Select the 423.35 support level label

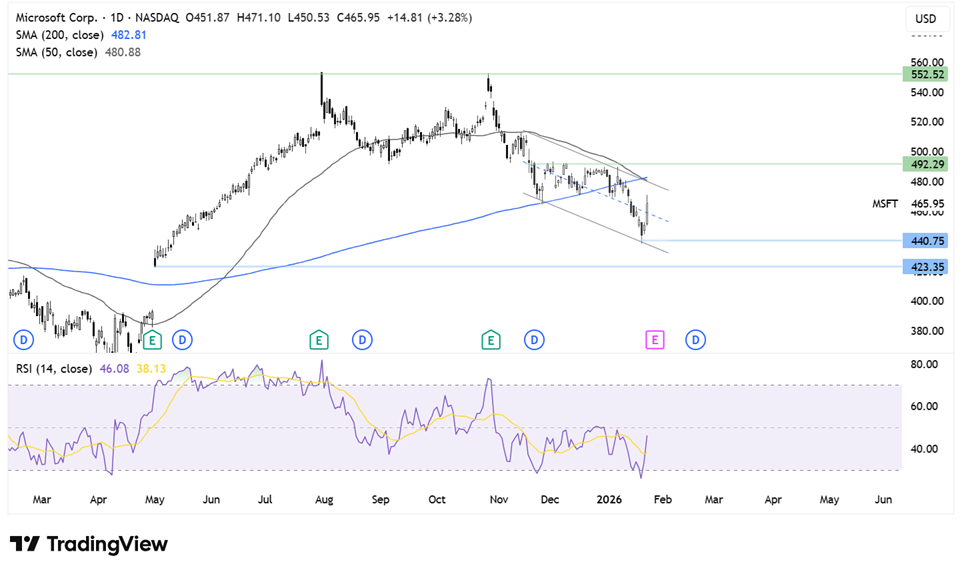924,267
